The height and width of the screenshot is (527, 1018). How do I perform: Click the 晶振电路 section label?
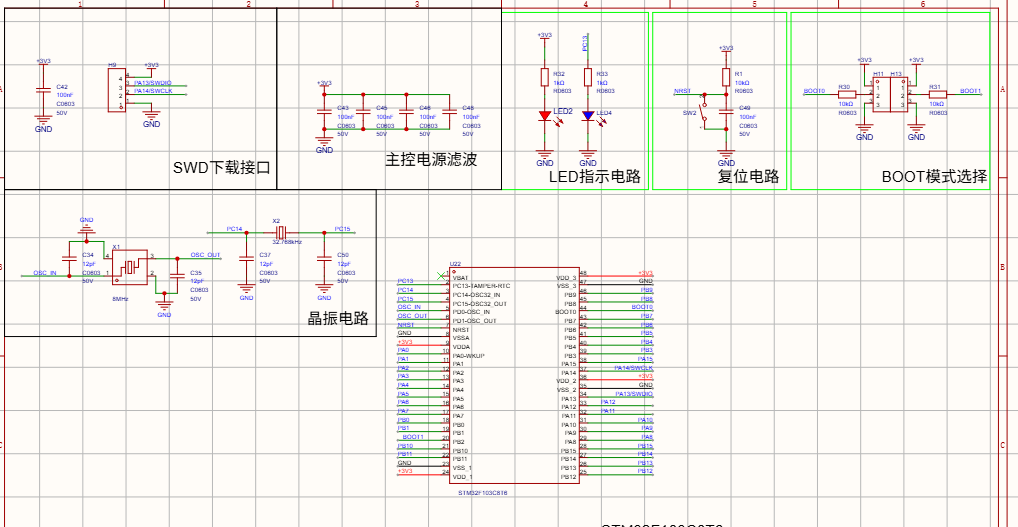(338, 319)
